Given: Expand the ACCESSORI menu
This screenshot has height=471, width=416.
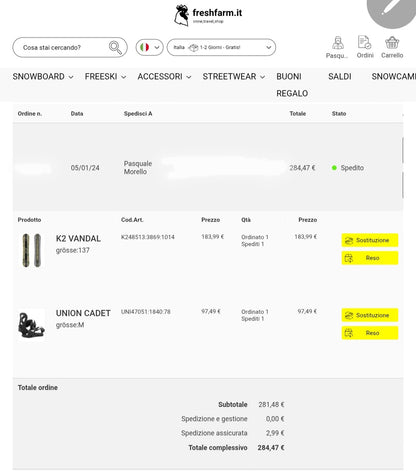Looking at the screenshot, I should tap(164, 77).
